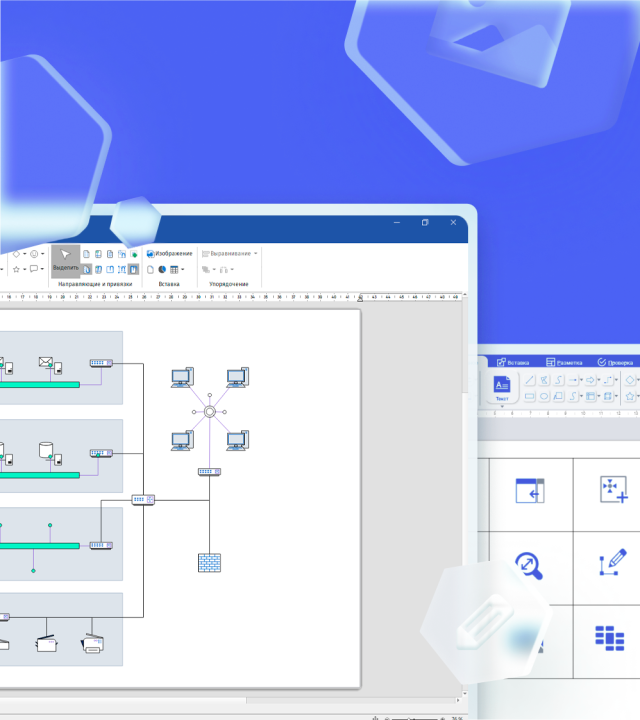Expand dropdown under the Текст button
This screenshot has height=720, width=640.
(x=502, y=406)
